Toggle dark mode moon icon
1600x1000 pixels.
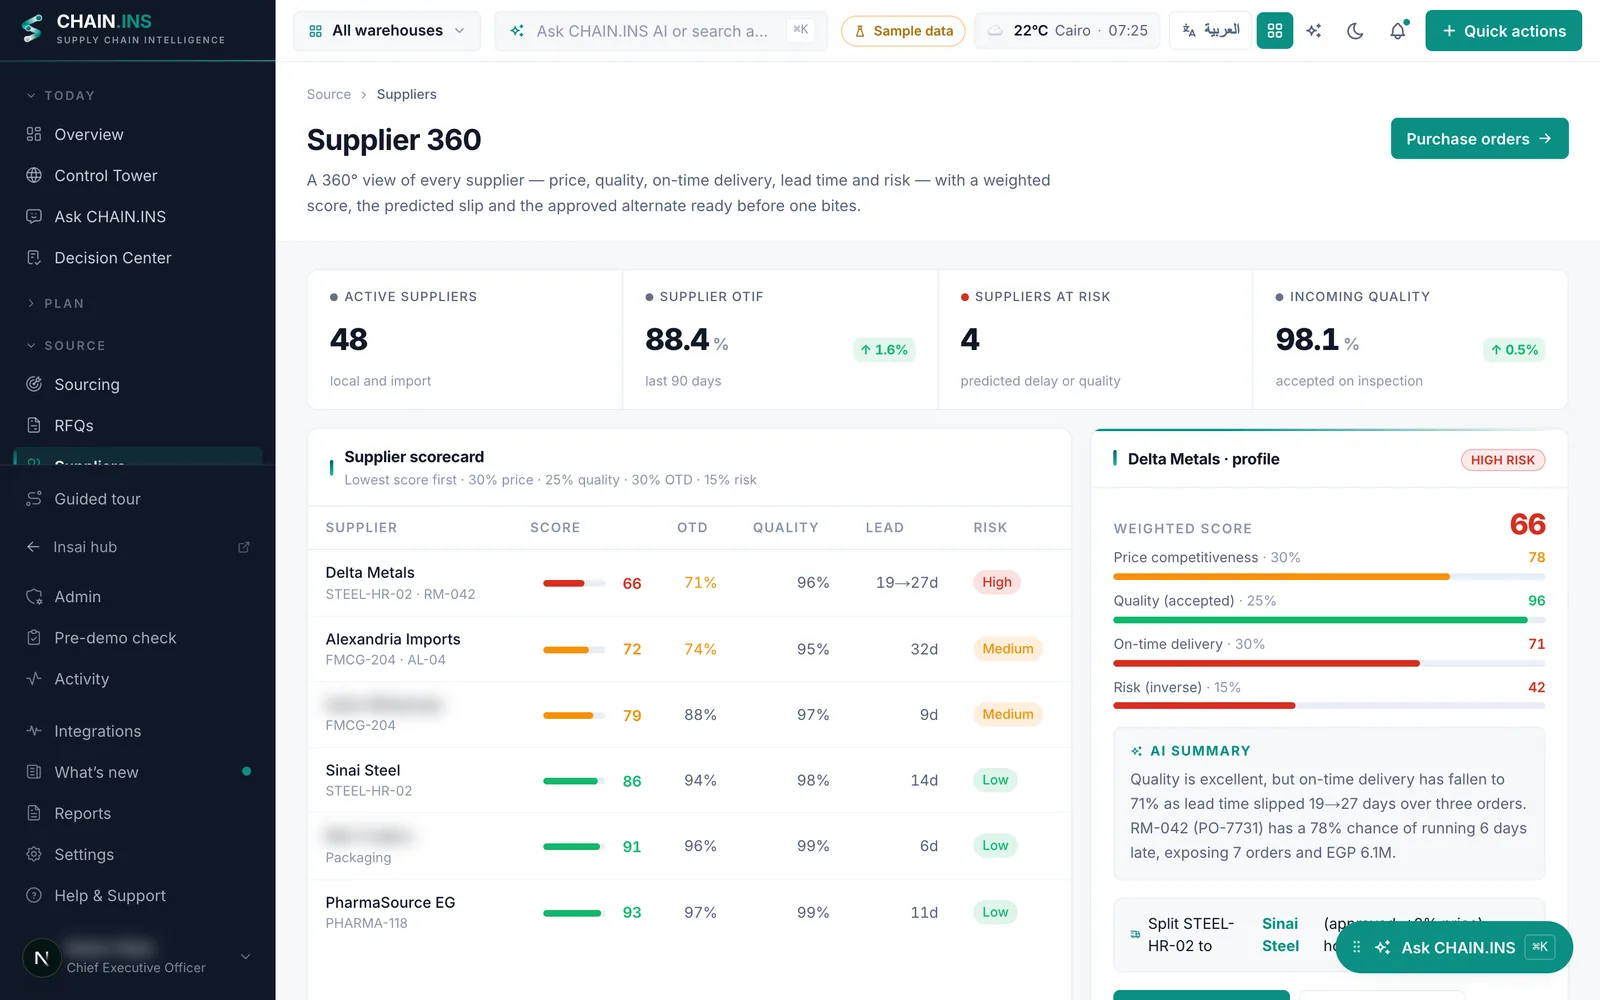pos(1355,31)
